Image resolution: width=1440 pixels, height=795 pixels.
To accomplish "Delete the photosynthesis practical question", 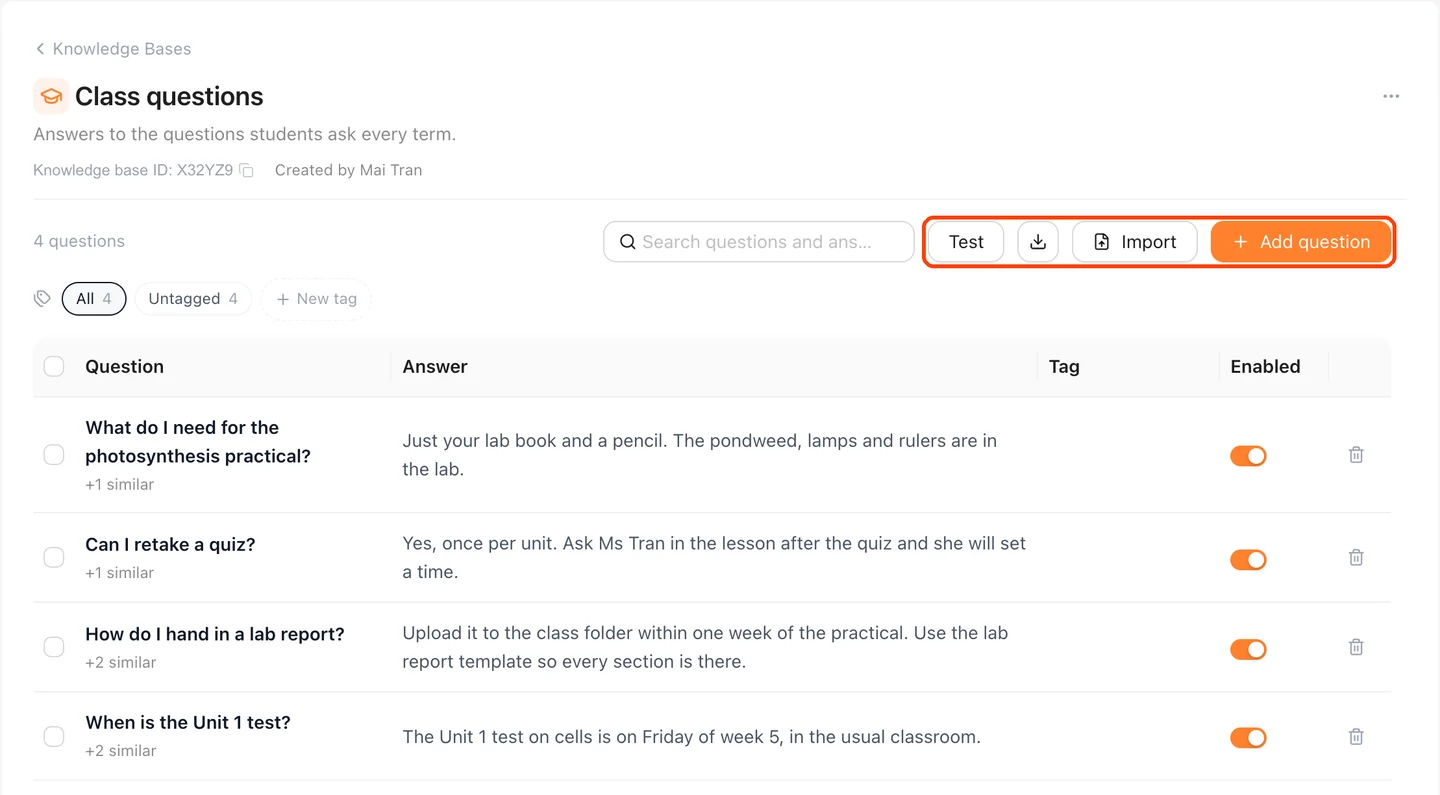I will pos(1356,455).
